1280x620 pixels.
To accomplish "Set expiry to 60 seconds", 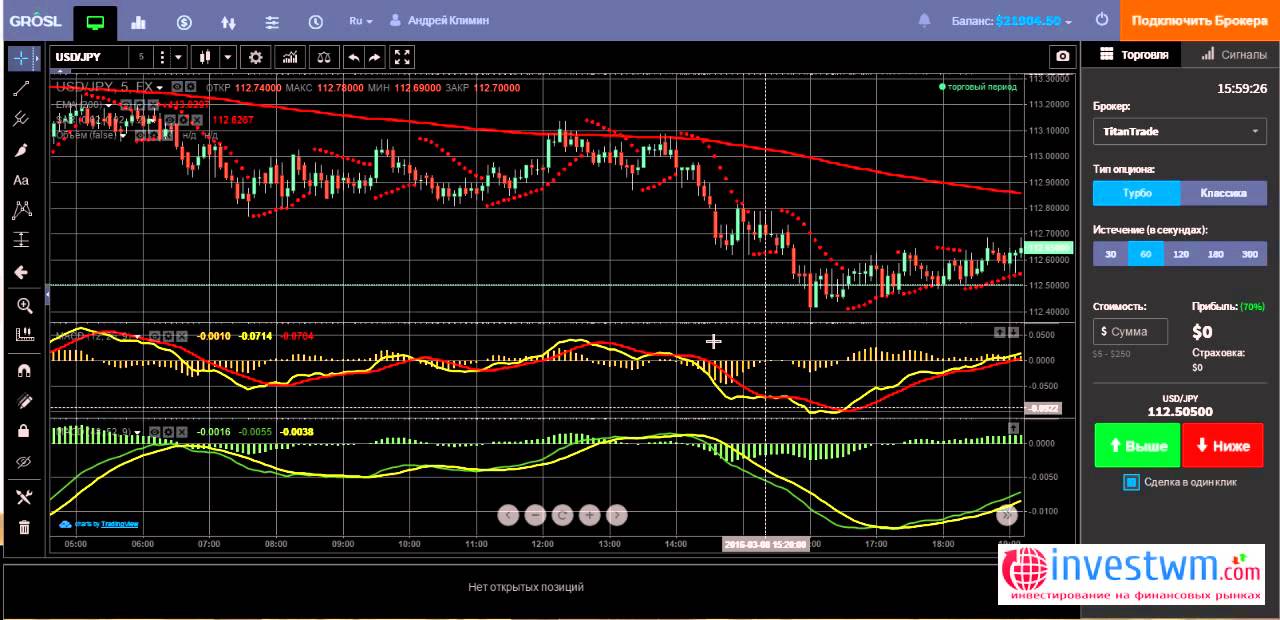I will [1145, 254].
